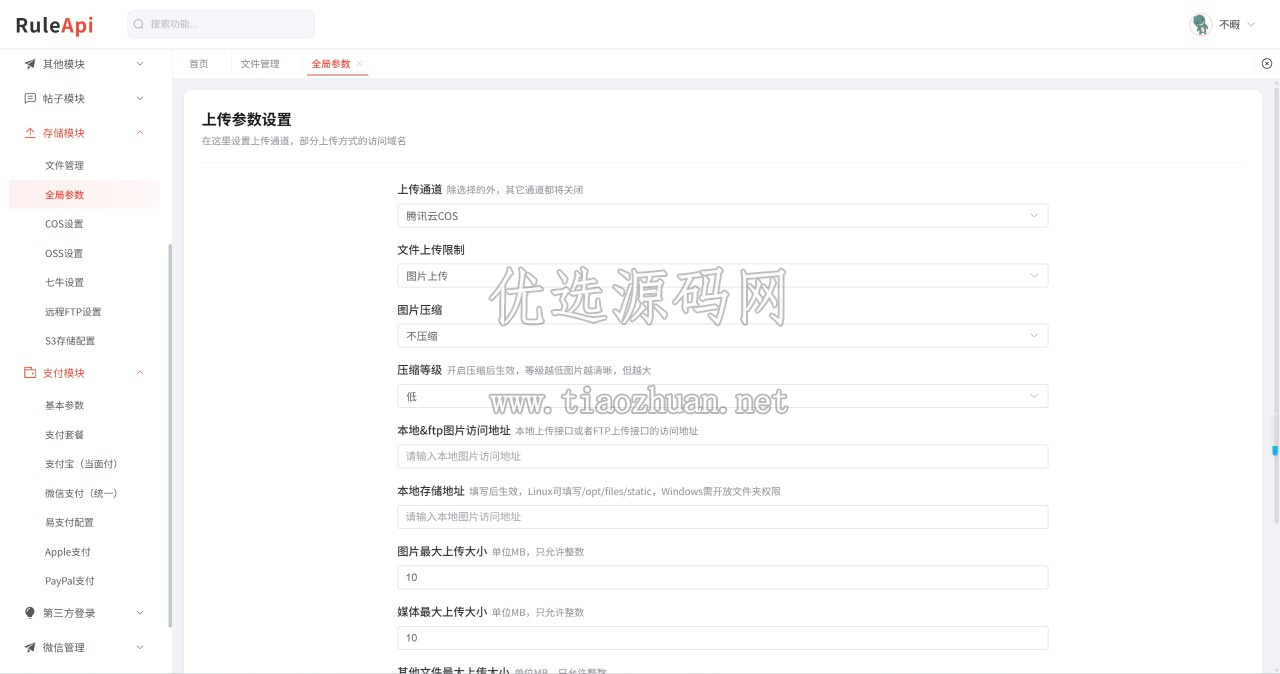Click the upload icon beside 存储模块
Image resolution: width=1280 pixels, height=674 pixels.
(30, 133)
